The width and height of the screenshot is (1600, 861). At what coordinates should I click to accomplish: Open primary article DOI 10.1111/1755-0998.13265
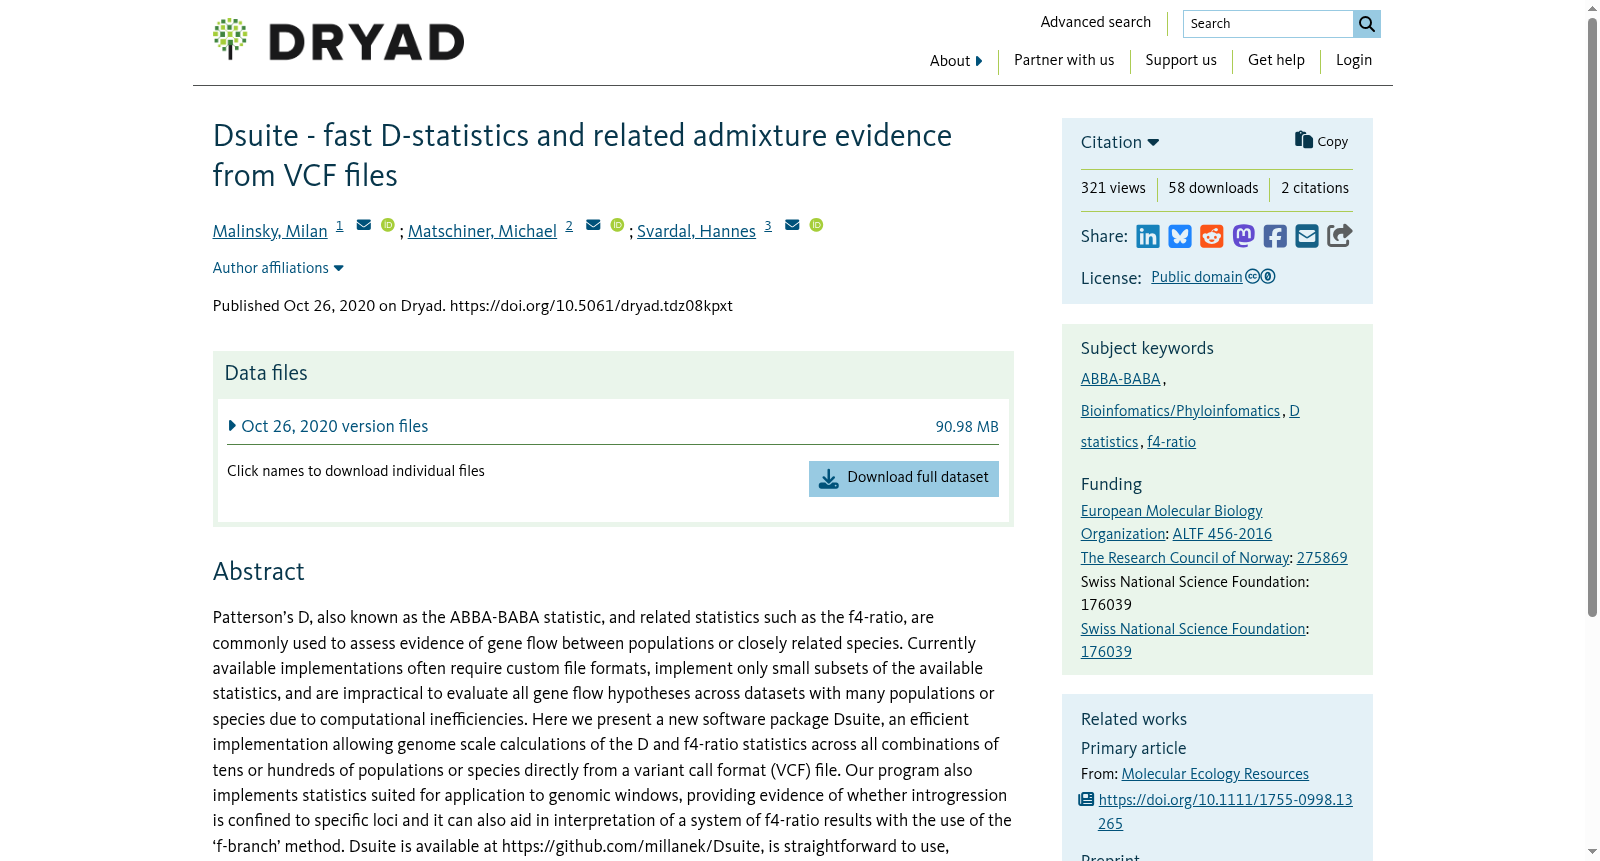[x=1225, y=812]
